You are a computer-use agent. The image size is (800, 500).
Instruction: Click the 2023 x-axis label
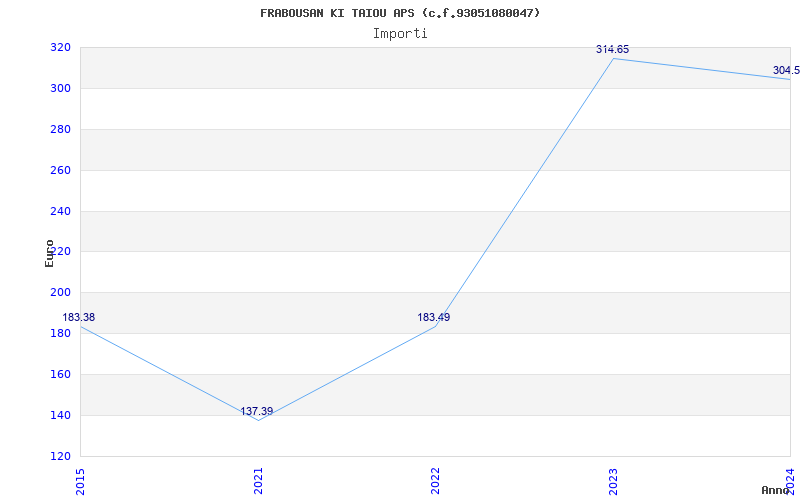click(613, 481)
